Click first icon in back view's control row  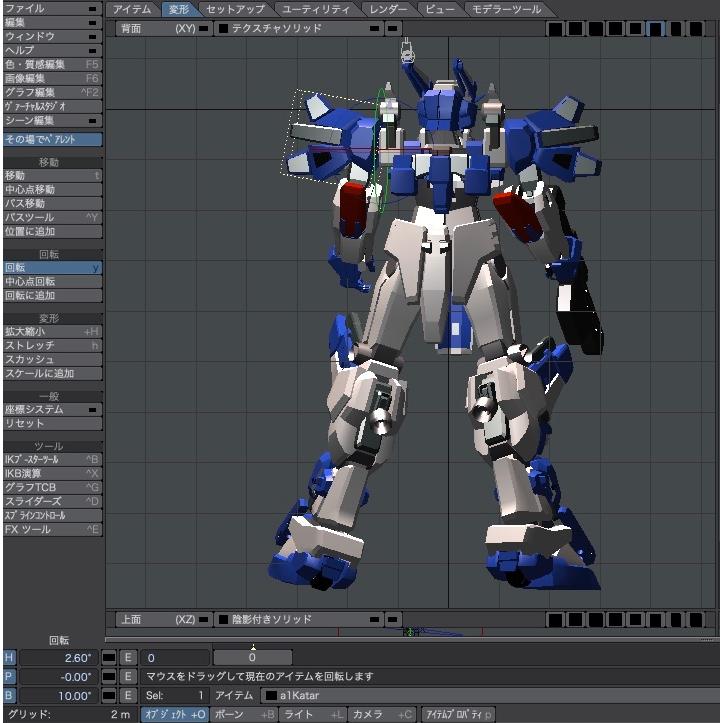point(555,29)
